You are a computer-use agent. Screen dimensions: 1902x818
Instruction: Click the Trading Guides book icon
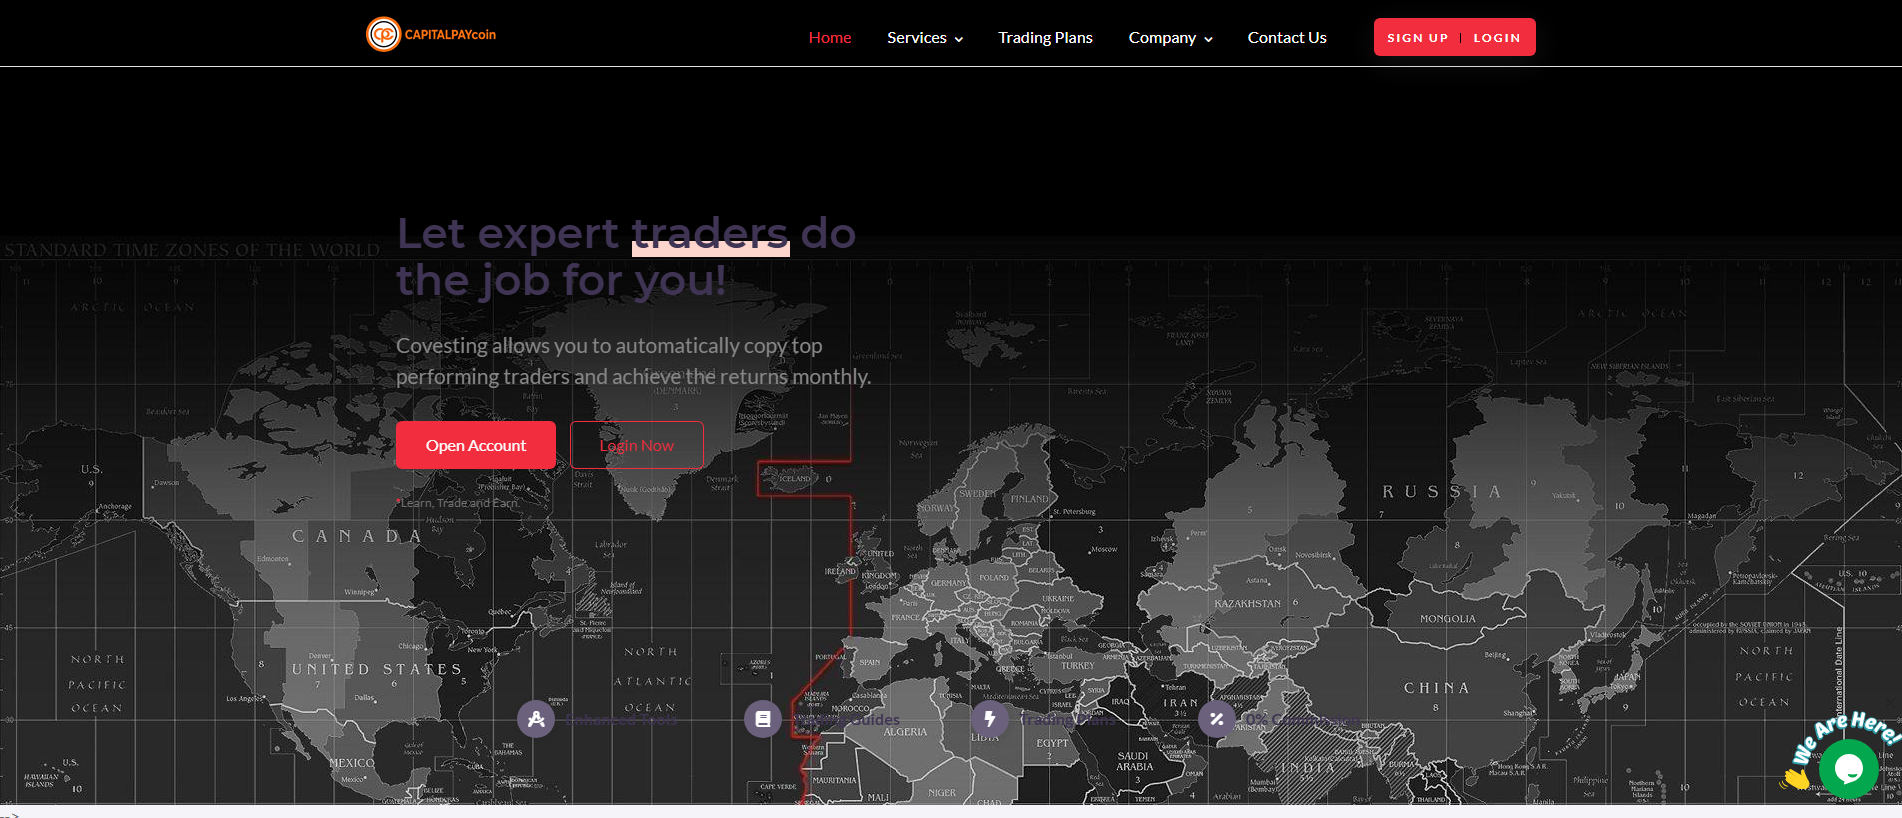(763, 718)
